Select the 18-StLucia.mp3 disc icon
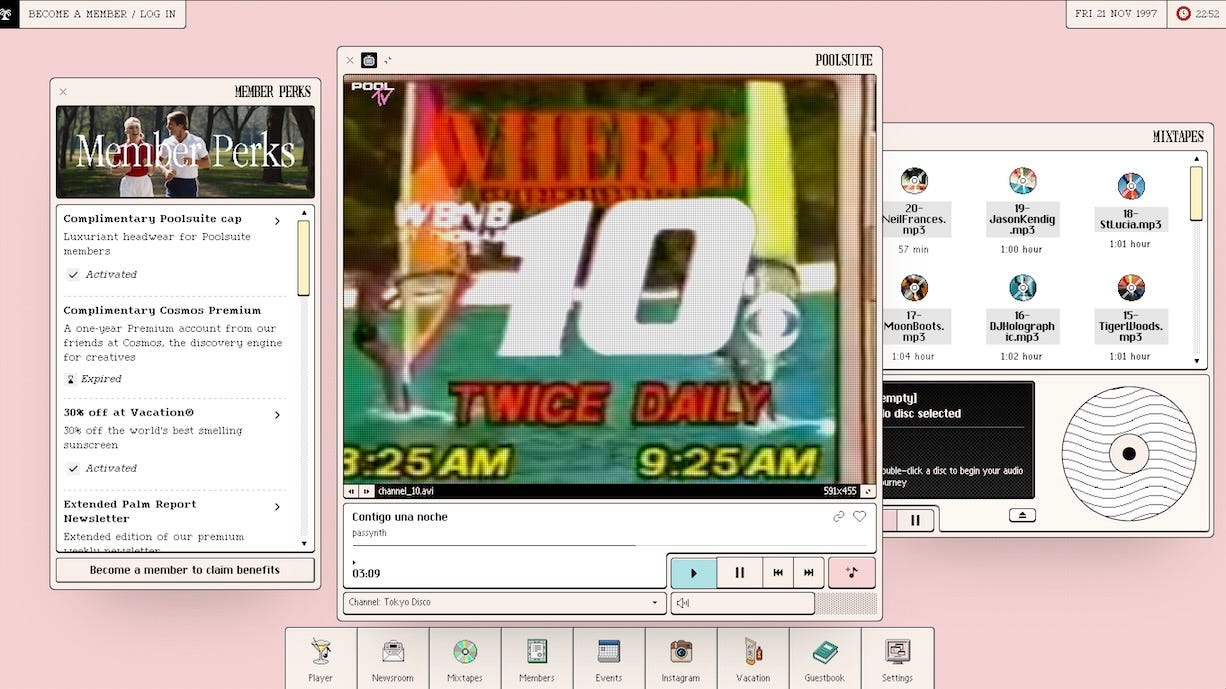Image resolution: width=1226 pixels, height=689 pixels. [1131, 187]
